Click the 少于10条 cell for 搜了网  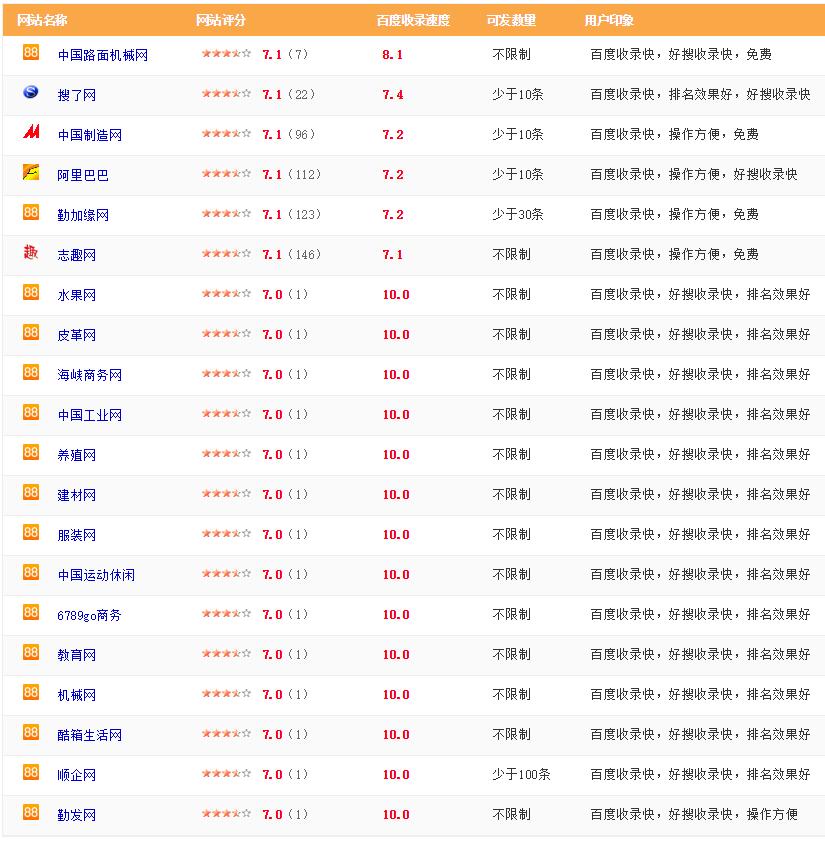[518, 94]
